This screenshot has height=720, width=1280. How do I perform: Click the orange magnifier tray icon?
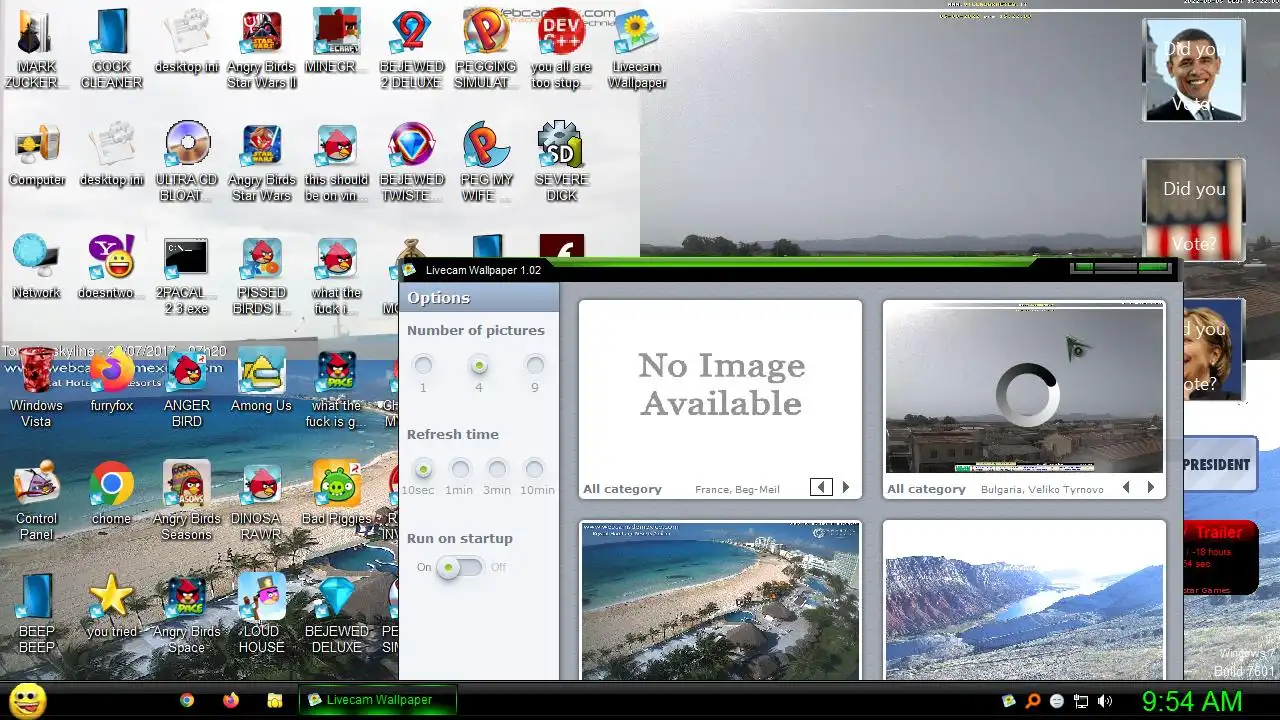pos(1033,701)
